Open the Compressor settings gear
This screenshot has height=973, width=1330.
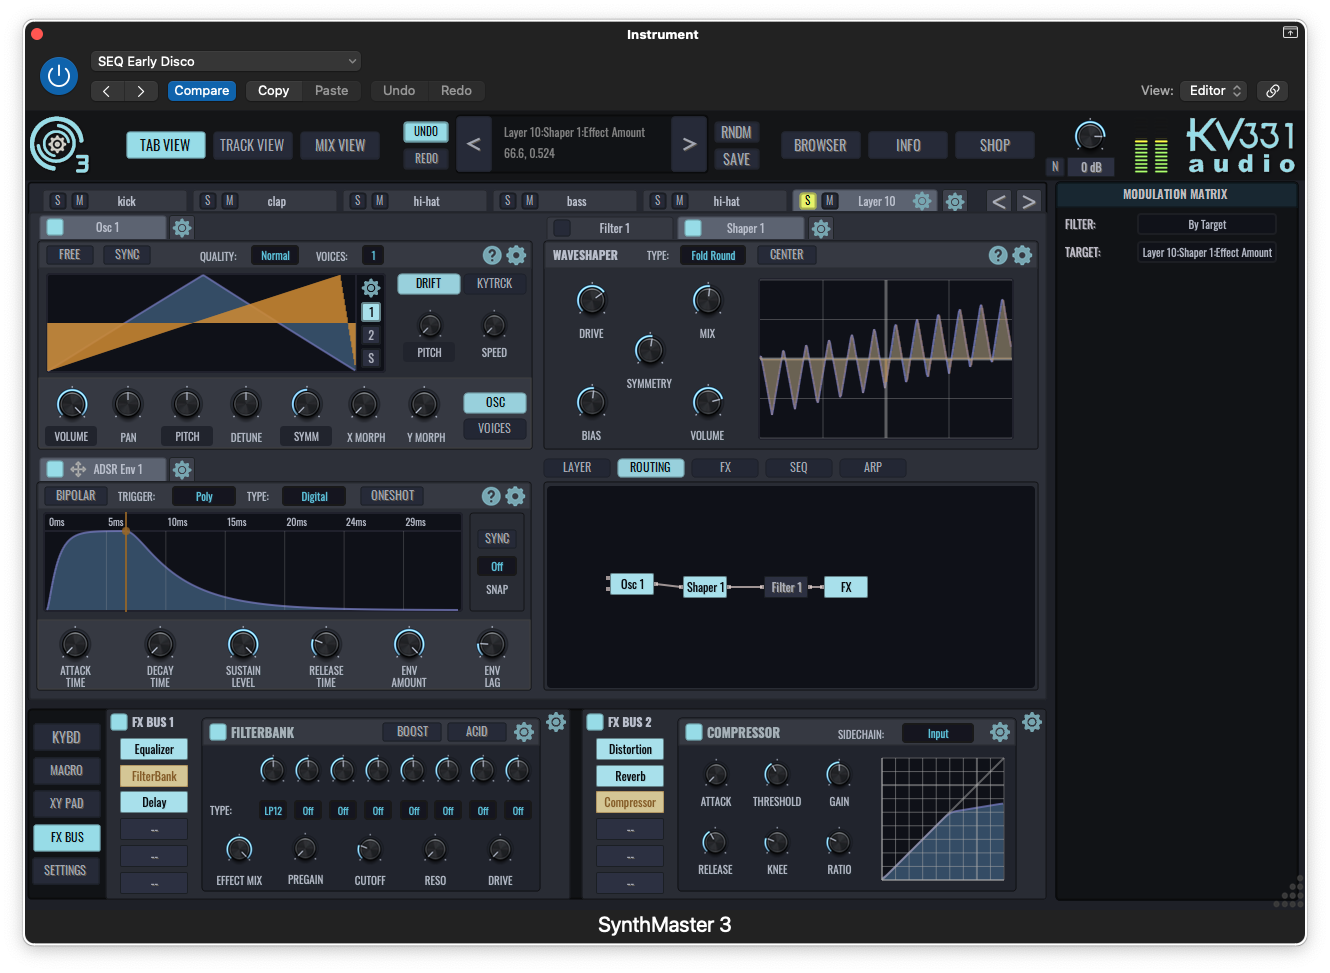(x=1000, y=732)
